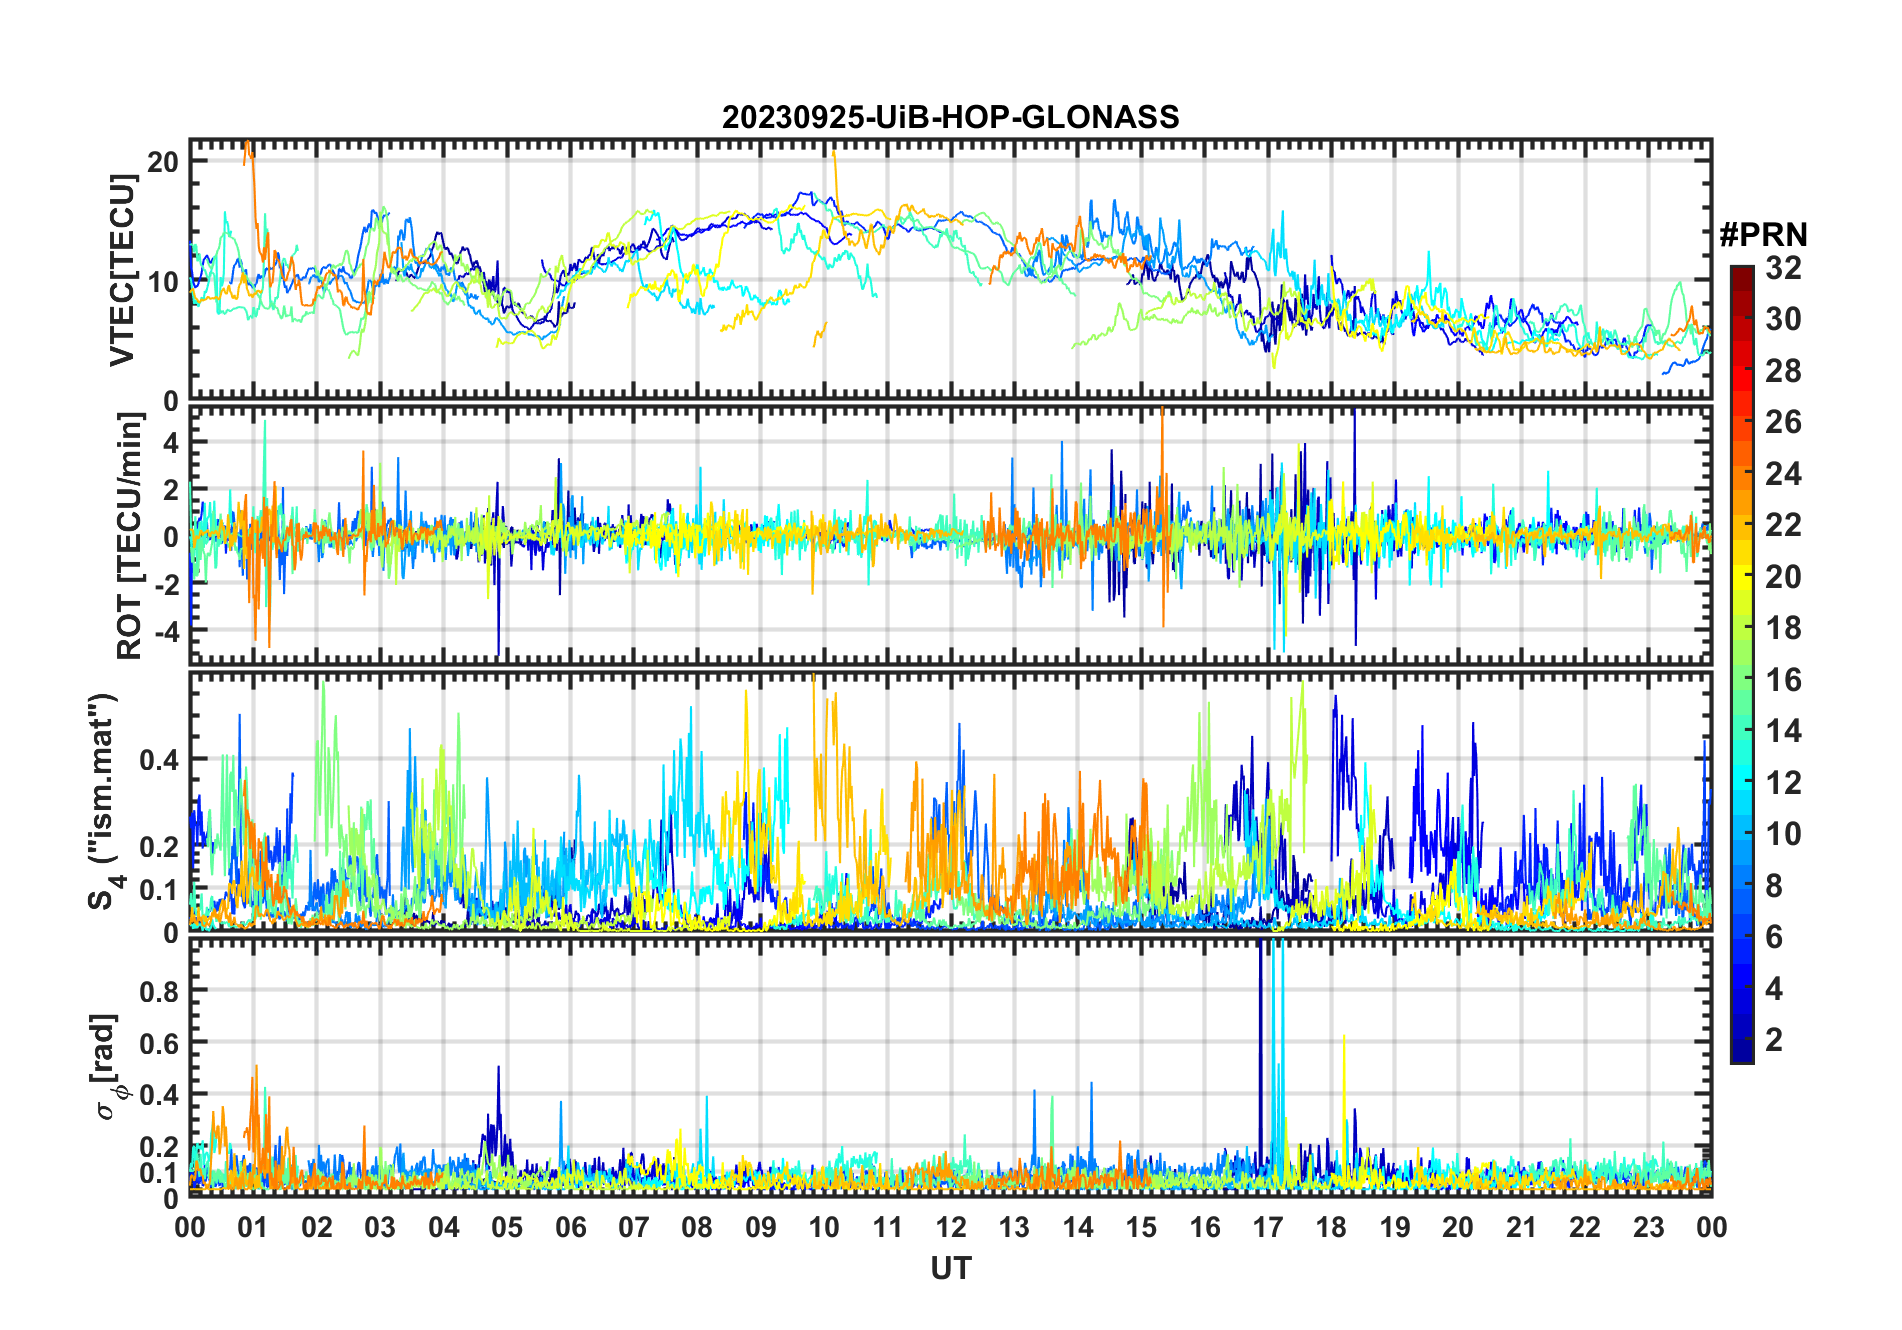Click colorbar tick label 20
This screenshot has height=1330, width=1902.
click(x=1783, y=577)
